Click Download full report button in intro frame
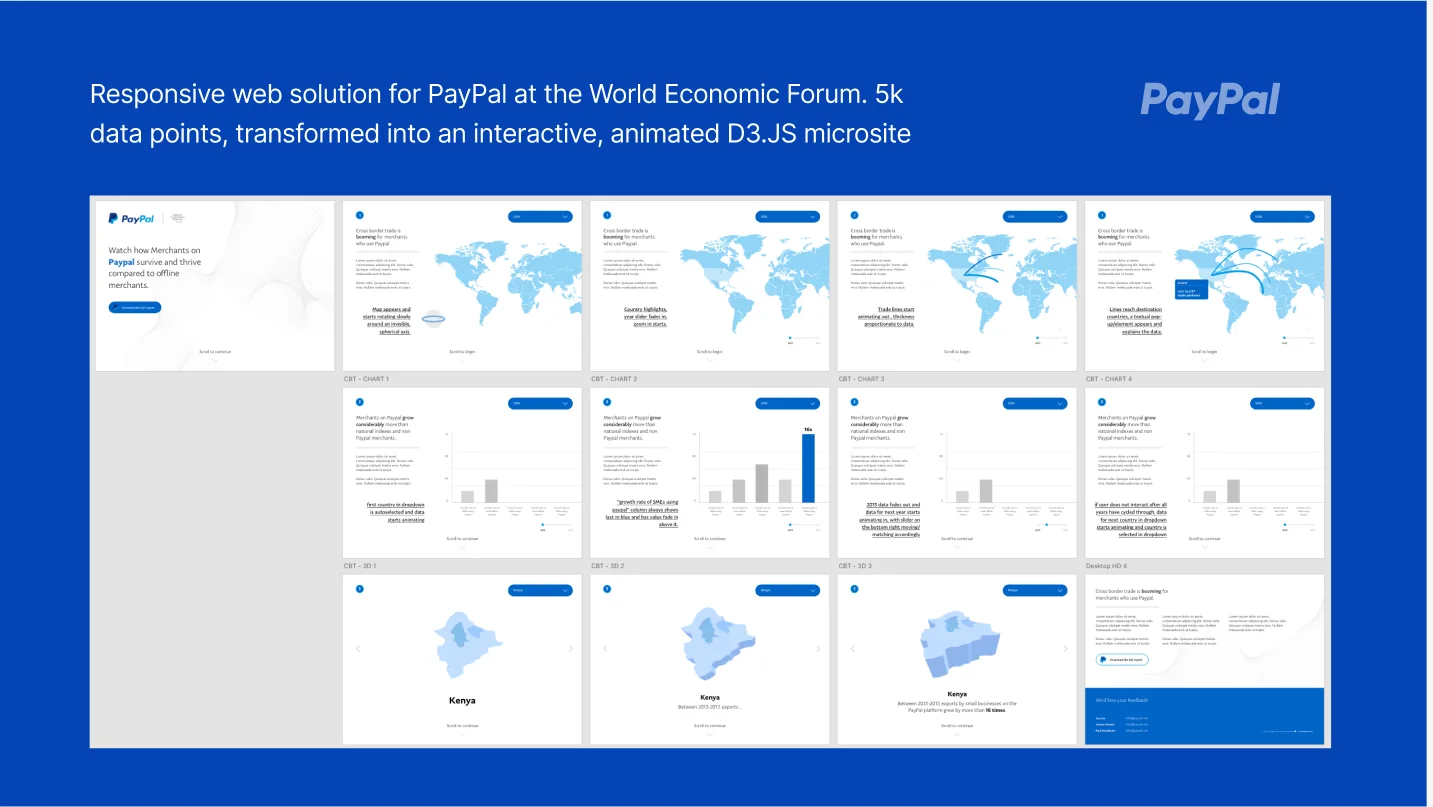This screenshot has width=1433, height=807. click(135, 307)
